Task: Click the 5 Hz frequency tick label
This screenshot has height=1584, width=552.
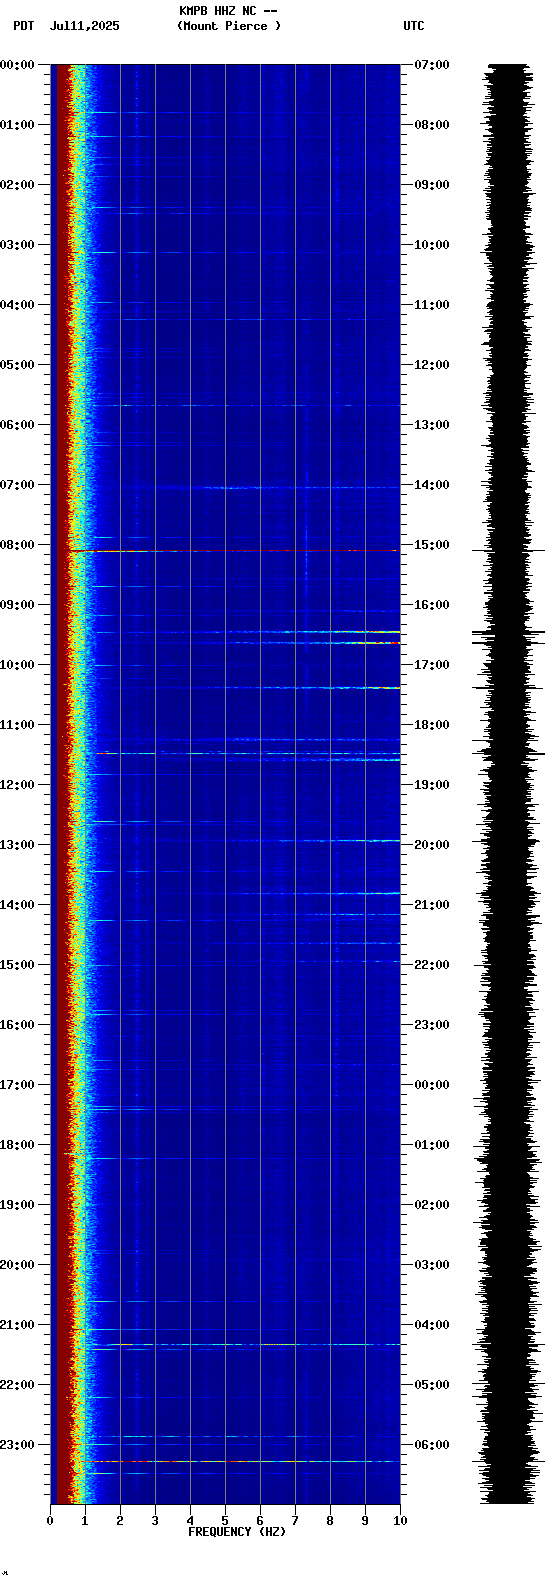Action: pyautogui.click(x=225, y=1521)
